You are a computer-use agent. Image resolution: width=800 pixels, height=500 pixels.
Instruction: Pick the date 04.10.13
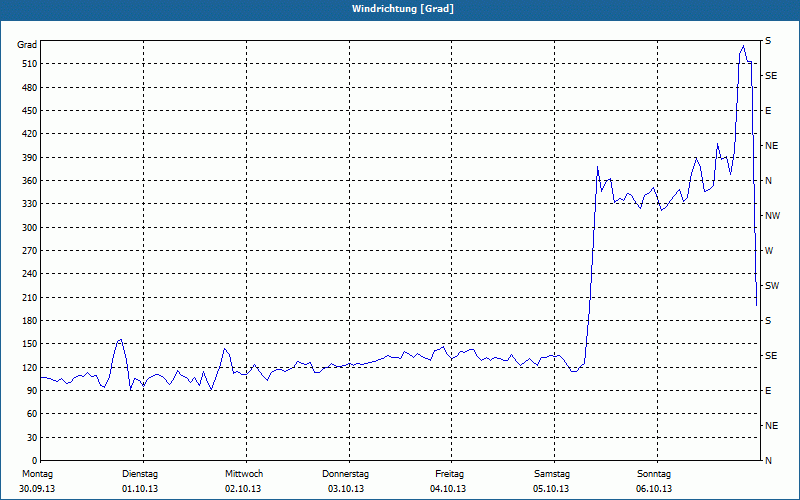coord(448,489)
